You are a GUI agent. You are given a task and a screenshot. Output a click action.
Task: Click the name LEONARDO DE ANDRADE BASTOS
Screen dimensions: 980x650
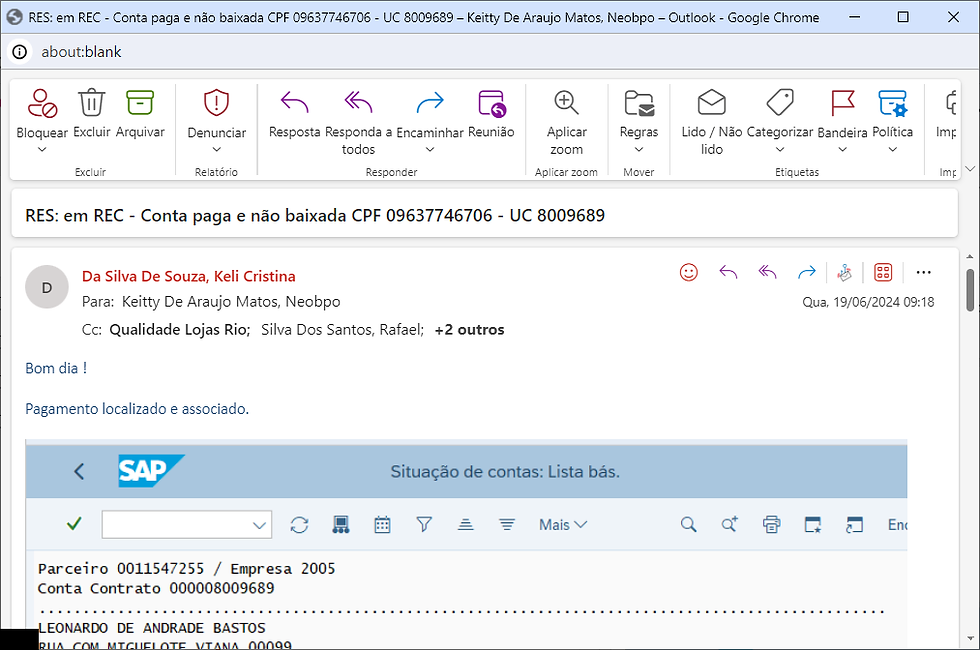point(152,628)
